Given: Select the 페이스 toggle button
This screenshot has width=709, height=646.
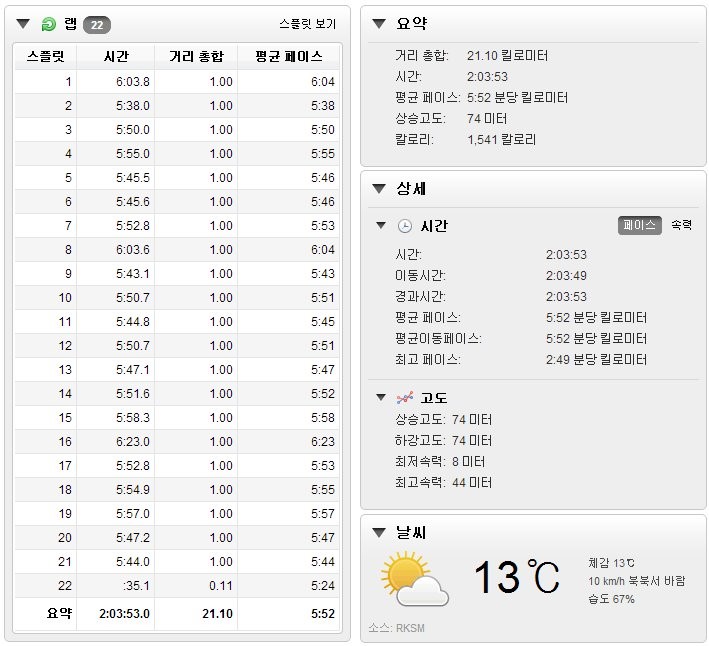Looking at the screenshot, I should [639, 225].
